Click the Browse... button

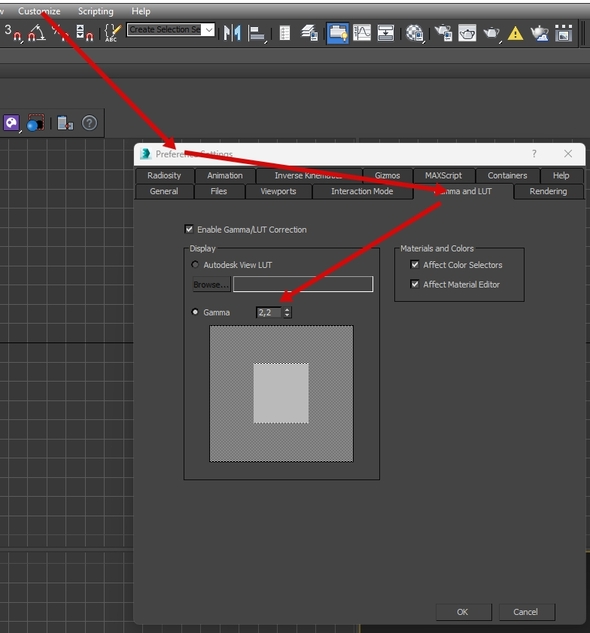(211, 285)
